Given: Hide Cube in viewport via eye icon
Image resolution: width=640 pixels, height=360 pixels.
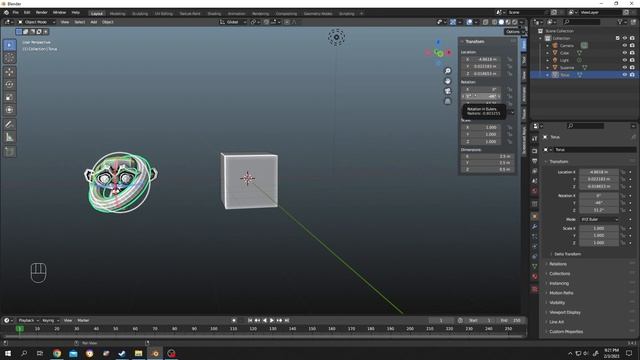Looking at the screenshot, I should coord(624,53).
